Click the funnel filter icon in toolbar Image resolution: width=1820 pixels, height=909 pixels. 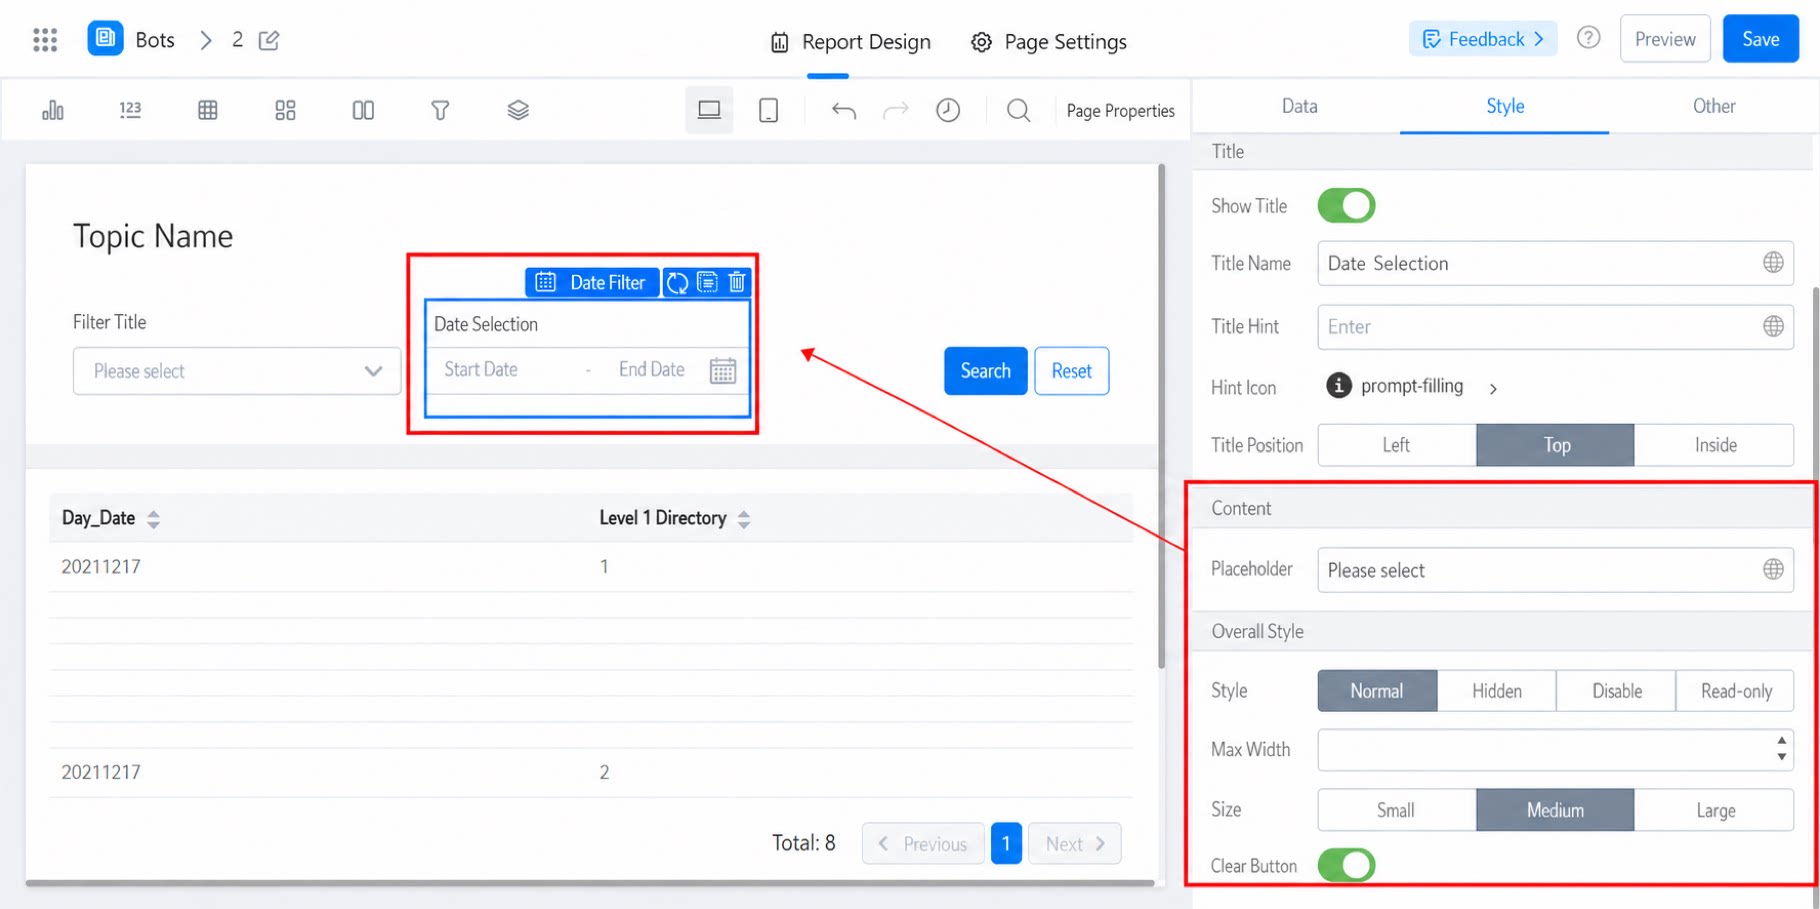click(x=440, y=110)
